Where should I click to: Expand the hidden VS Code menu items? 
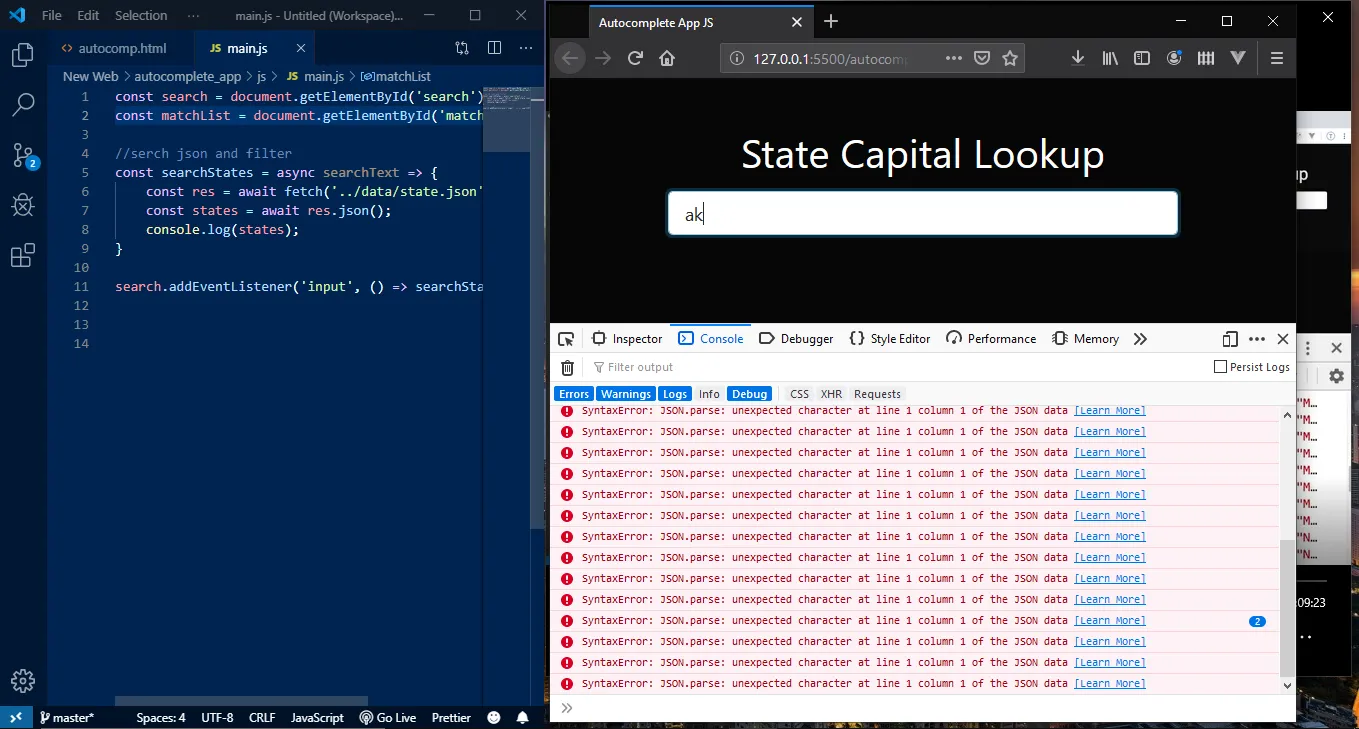[193, 16]
